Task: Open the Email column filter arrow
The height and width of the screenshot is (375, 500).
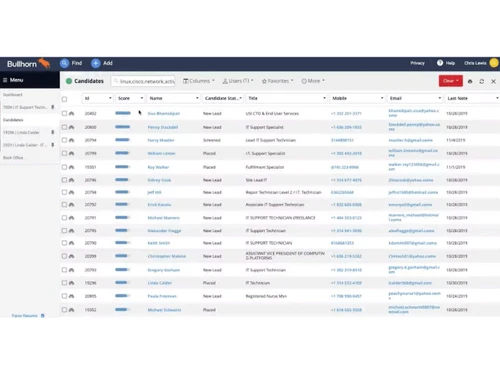Action: click(x=440, y=98)
